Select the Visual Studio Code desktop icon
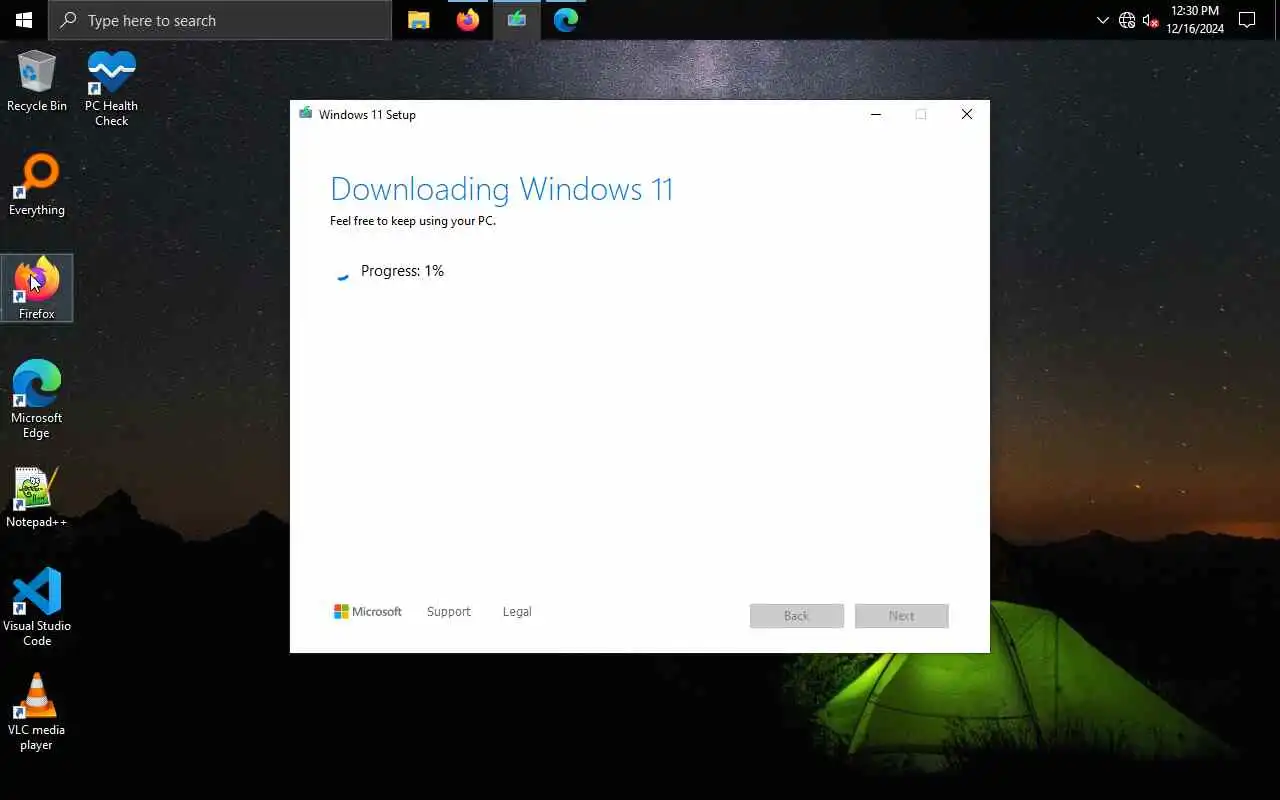This screenshot has height=800, width=1280. 37,607
